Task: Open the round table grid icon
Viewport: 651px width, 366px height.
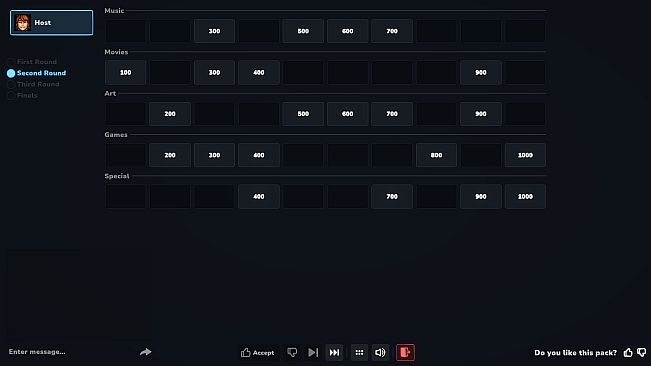Action: (x=359, y=352)
